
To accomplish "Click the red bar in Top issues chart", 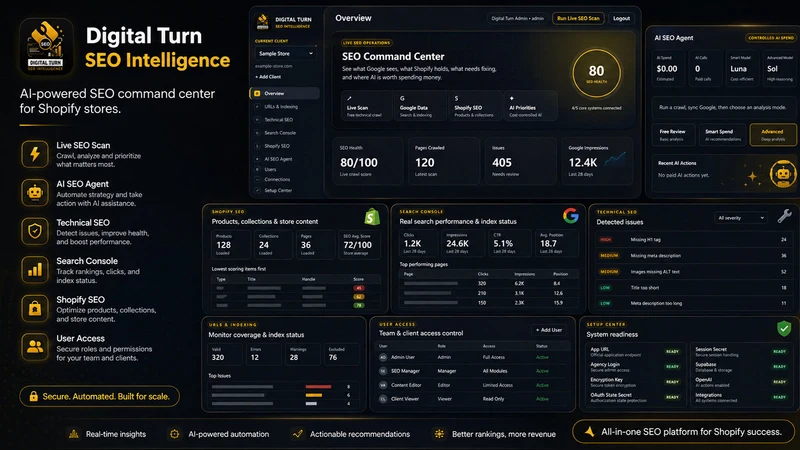I will tap(318, 387).
